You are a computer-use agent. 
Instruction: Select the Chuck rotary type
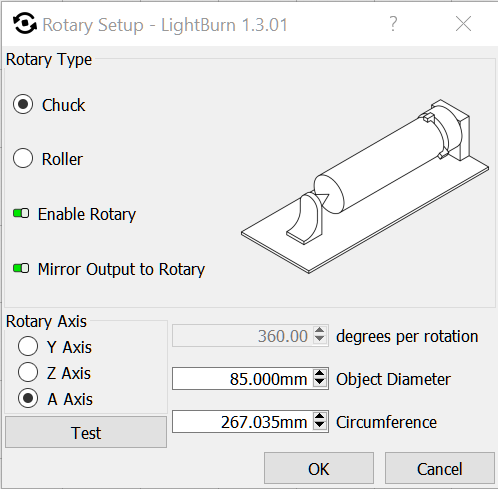pos(23,104)
